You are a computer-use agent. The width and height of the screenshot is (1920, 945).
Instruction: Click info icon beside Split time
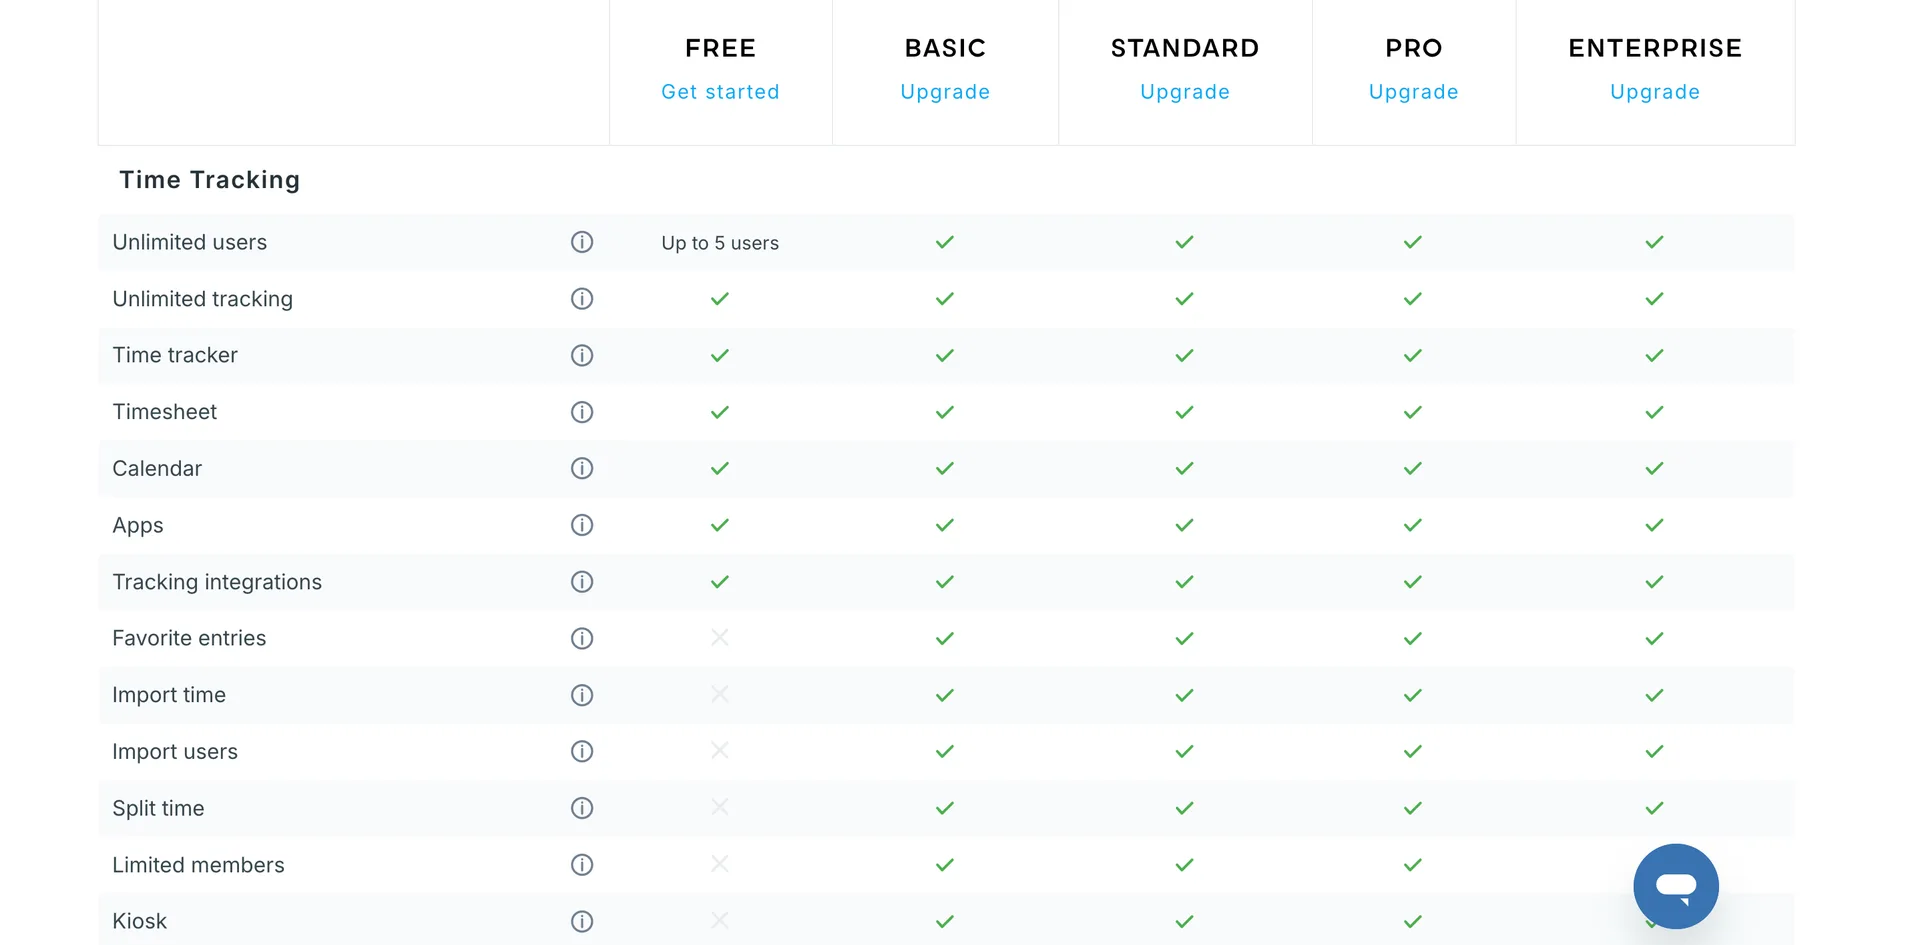coord(582,808)
